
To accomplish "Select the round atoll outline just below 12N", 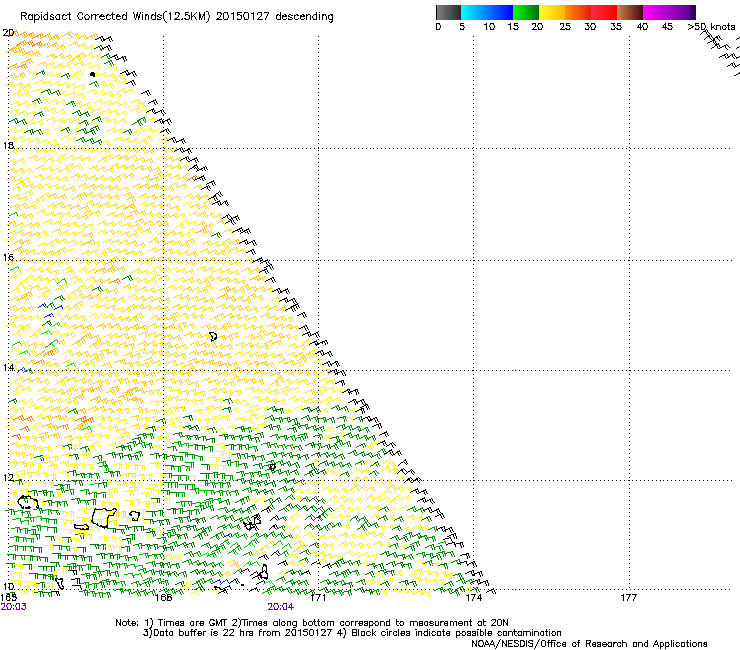I will 28,502.
